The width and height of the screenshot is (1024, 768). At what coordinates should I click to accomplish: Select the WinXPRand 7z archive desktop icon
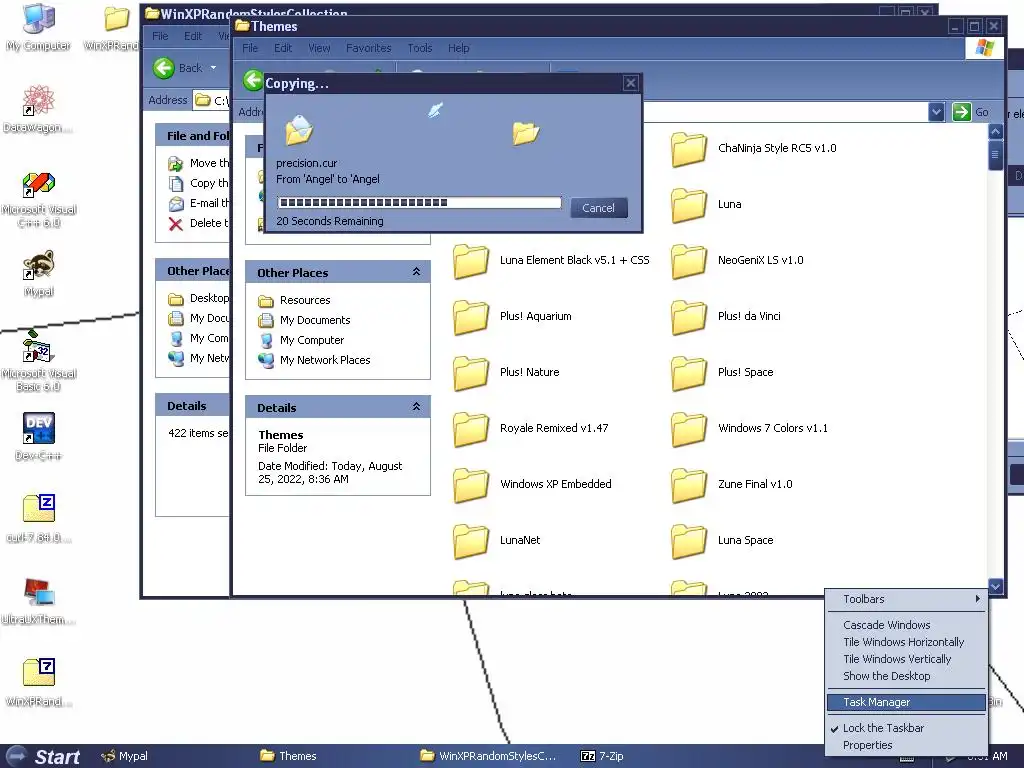(x=39, y=682)
